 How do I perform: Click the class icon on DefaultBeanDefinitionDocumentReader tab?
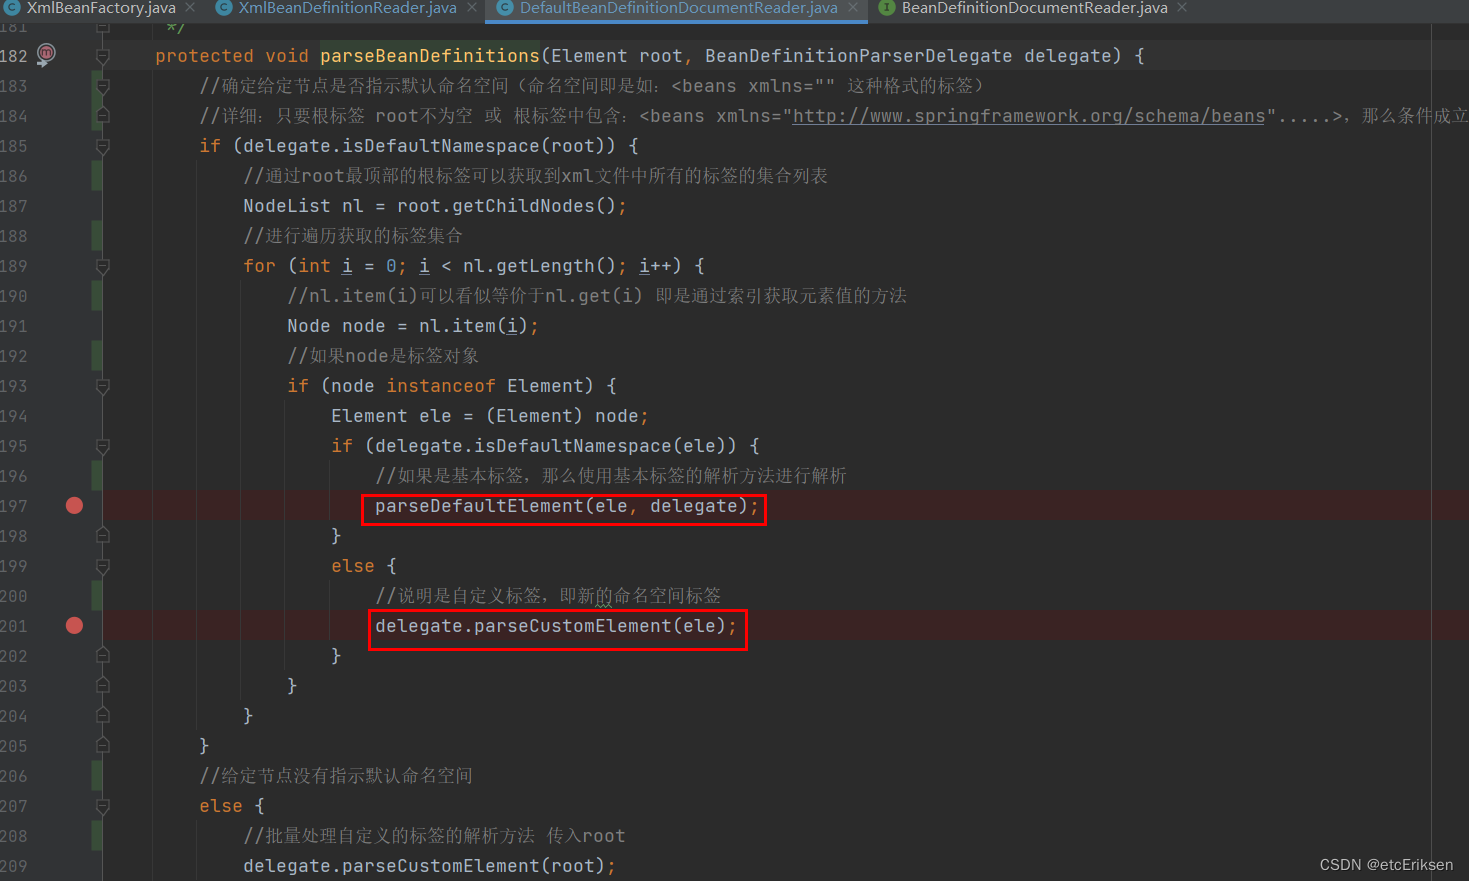(505, 8)
